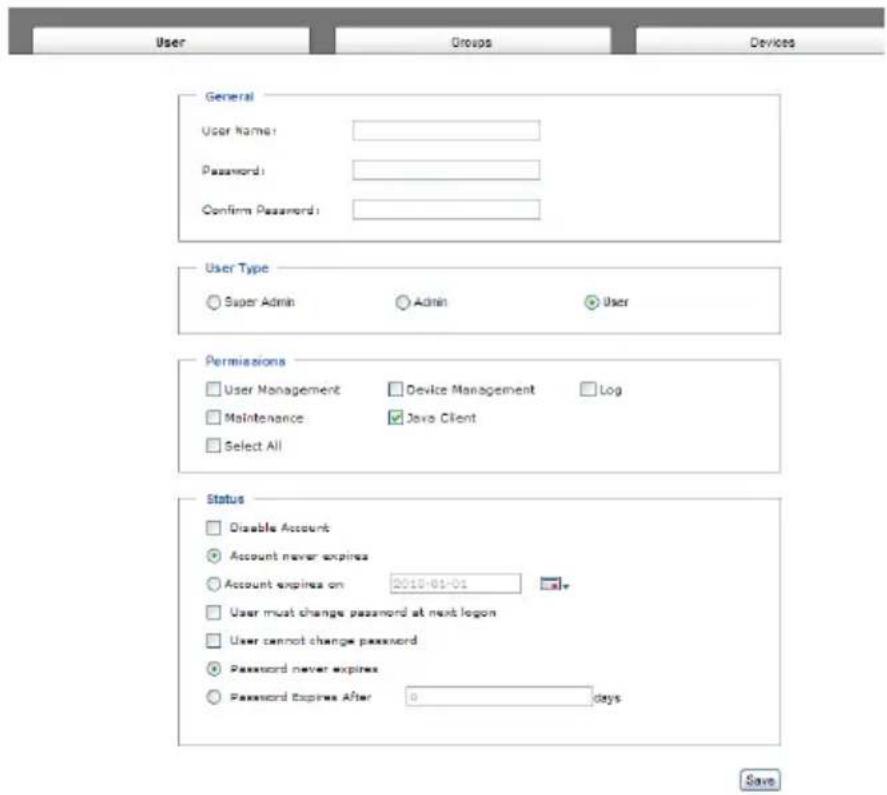Switch to the User tab
The height and width of the screenshot is (795, 887).
click(171, 41)
